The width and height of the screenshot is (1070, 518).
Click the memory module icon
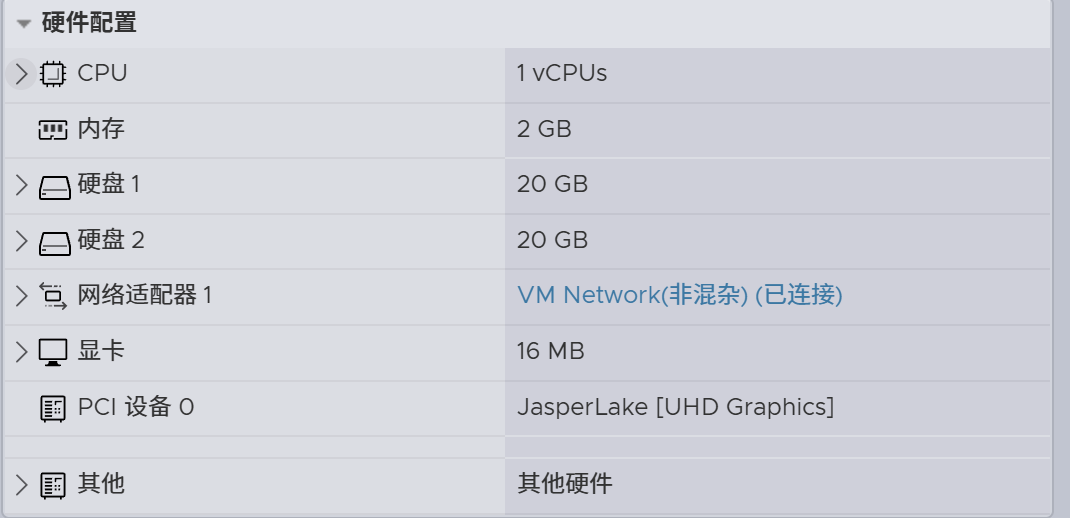[x=53, y=130]
